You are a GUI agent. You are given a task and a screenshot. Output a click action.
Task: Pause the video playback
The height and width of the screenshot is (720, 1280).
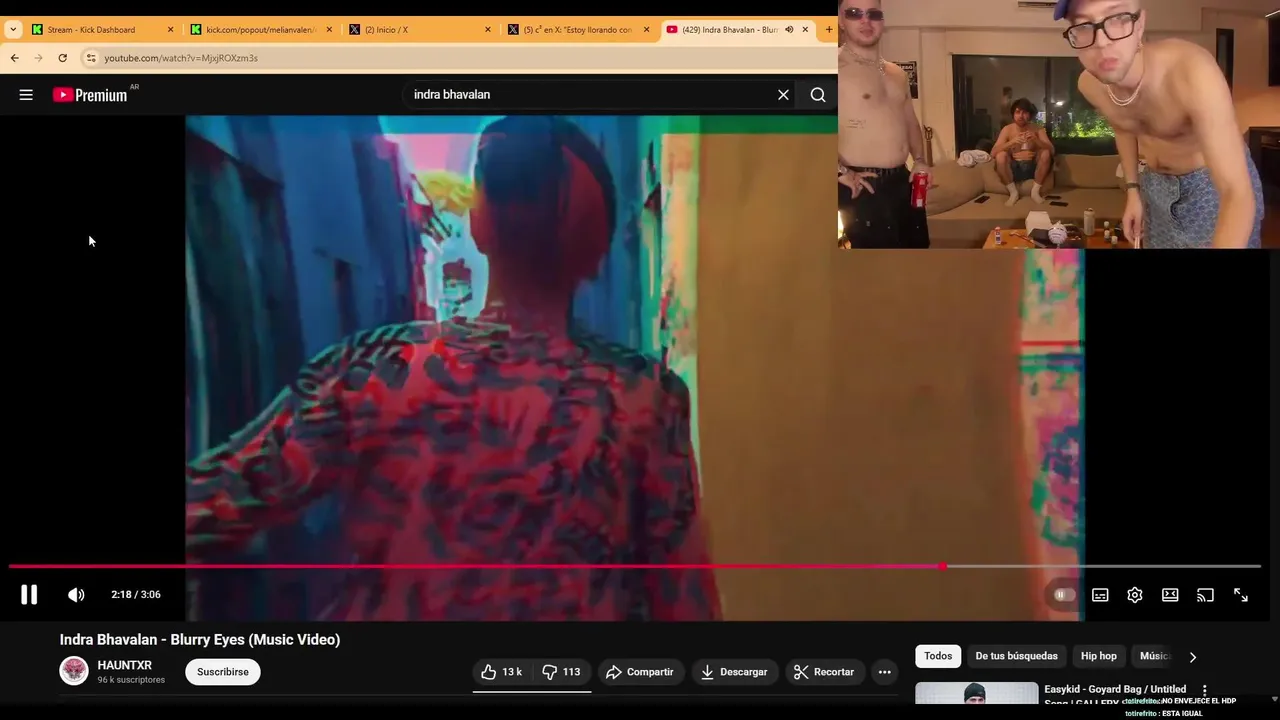click(x=29, y=595)
